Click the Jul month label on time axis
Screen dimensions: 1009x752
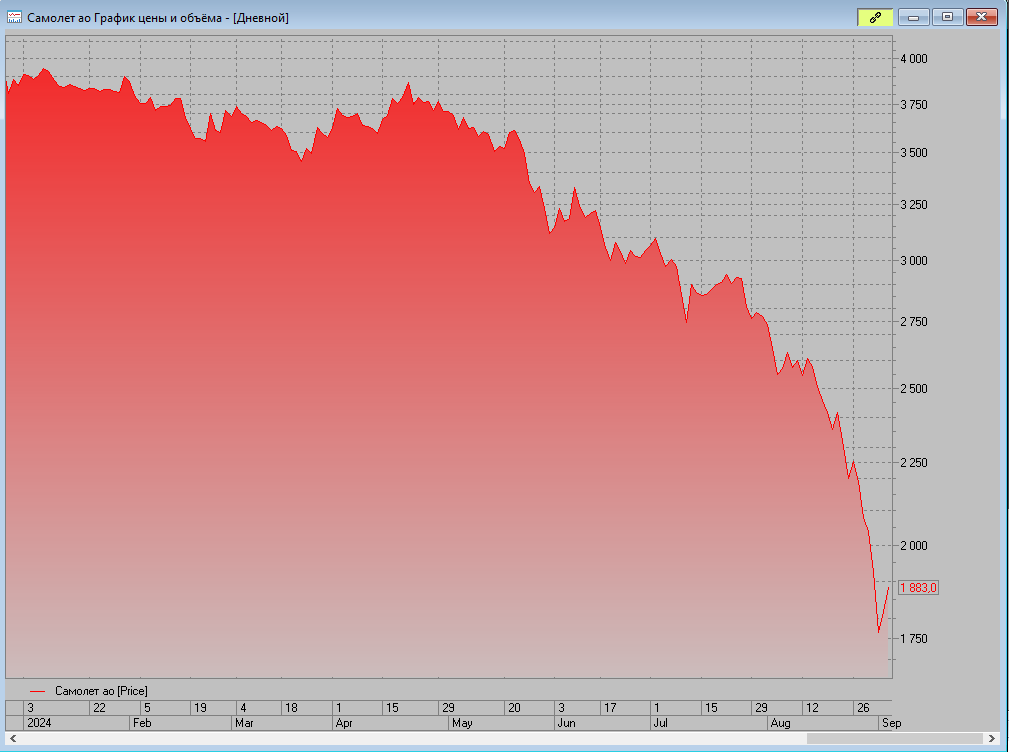pos(660,723)
